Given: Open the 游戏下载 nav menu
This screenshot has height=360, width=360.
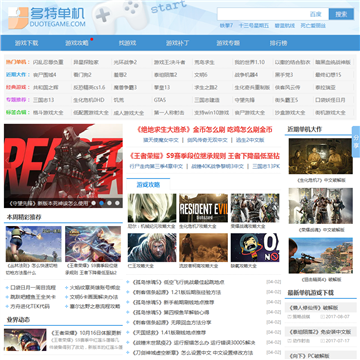Looking at the screenshot, I should (x=26, y=43).
